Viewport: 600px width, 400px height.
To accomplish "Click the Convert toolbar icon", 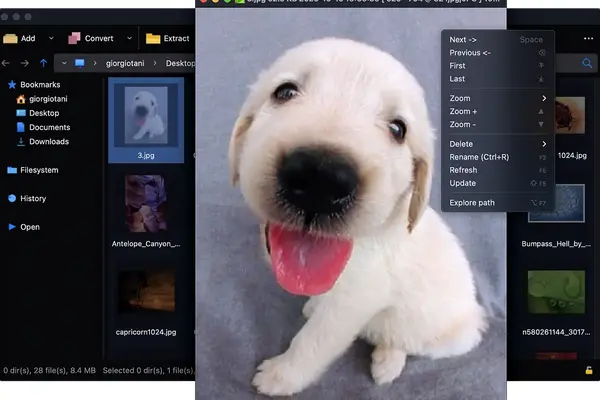I will click(74, 39).
